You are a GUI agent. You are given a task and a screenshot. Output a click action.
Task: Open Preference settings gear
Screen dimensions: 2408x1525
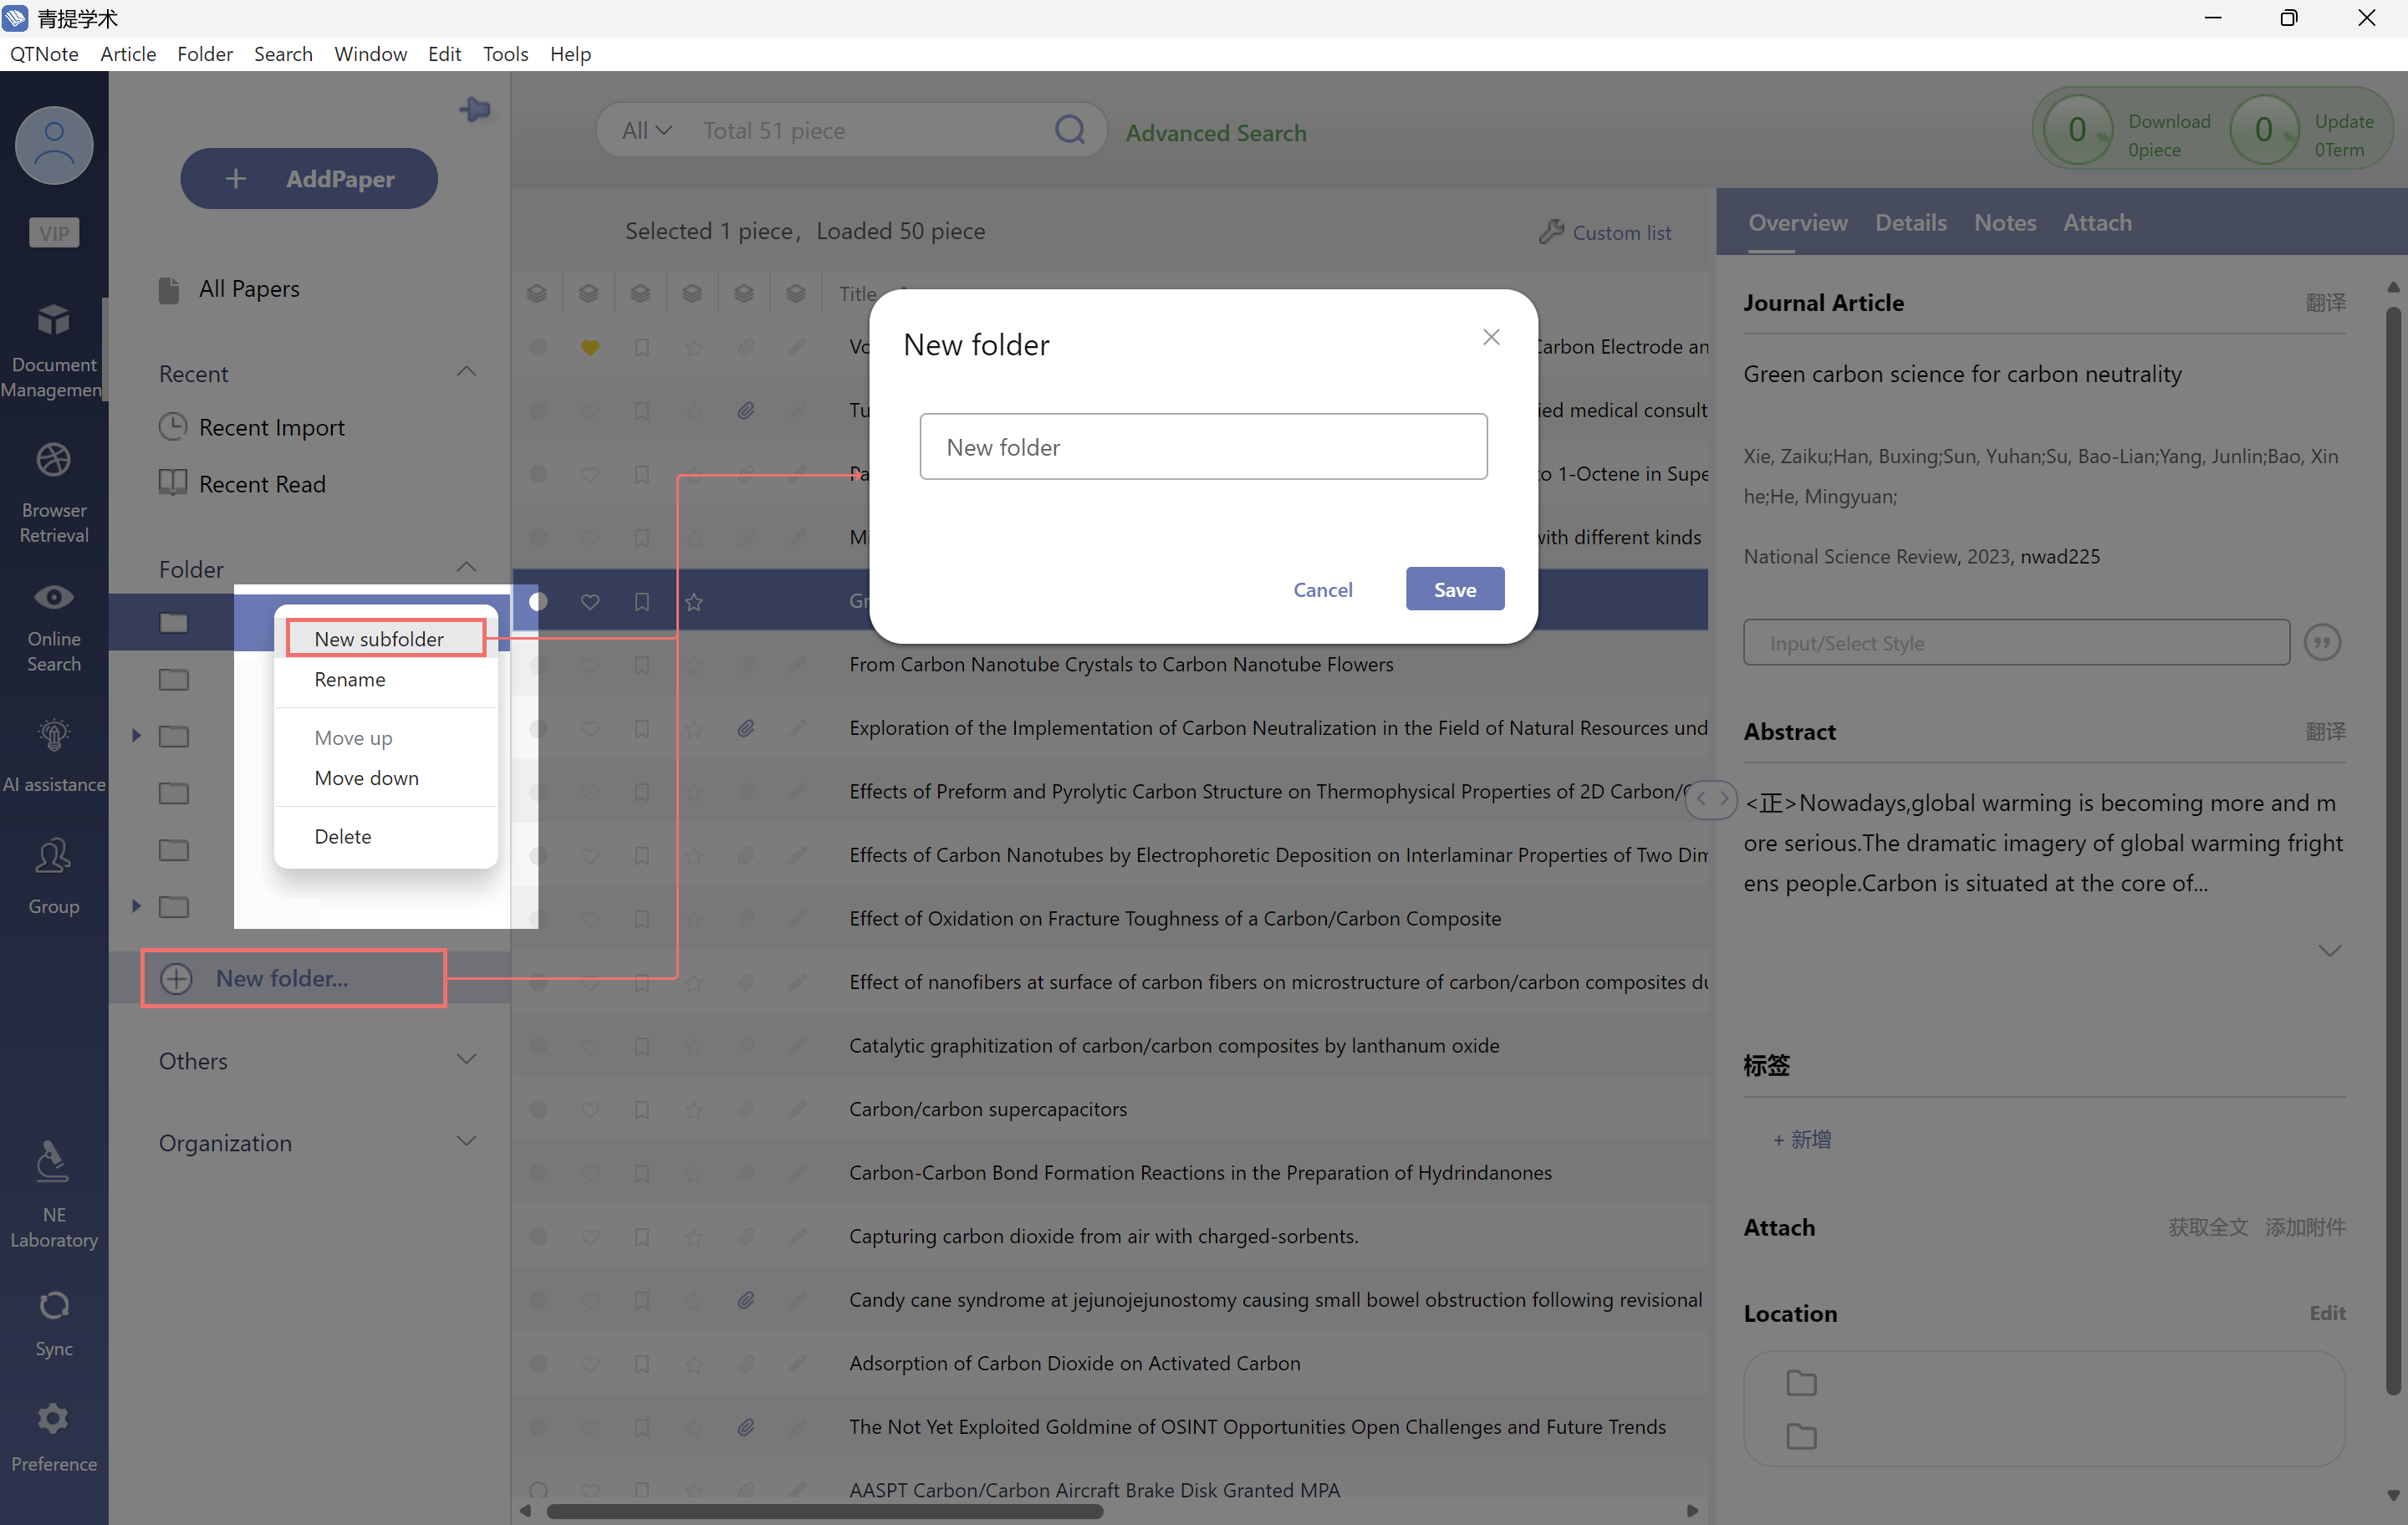coord(54,1419)
